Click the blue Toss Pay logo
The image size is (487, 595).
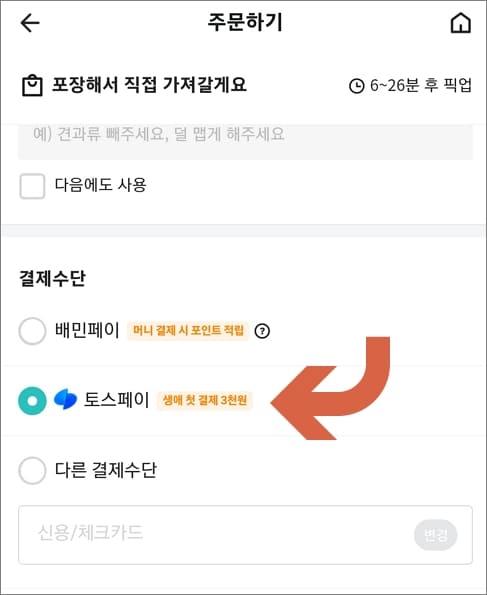pos(66,400)
